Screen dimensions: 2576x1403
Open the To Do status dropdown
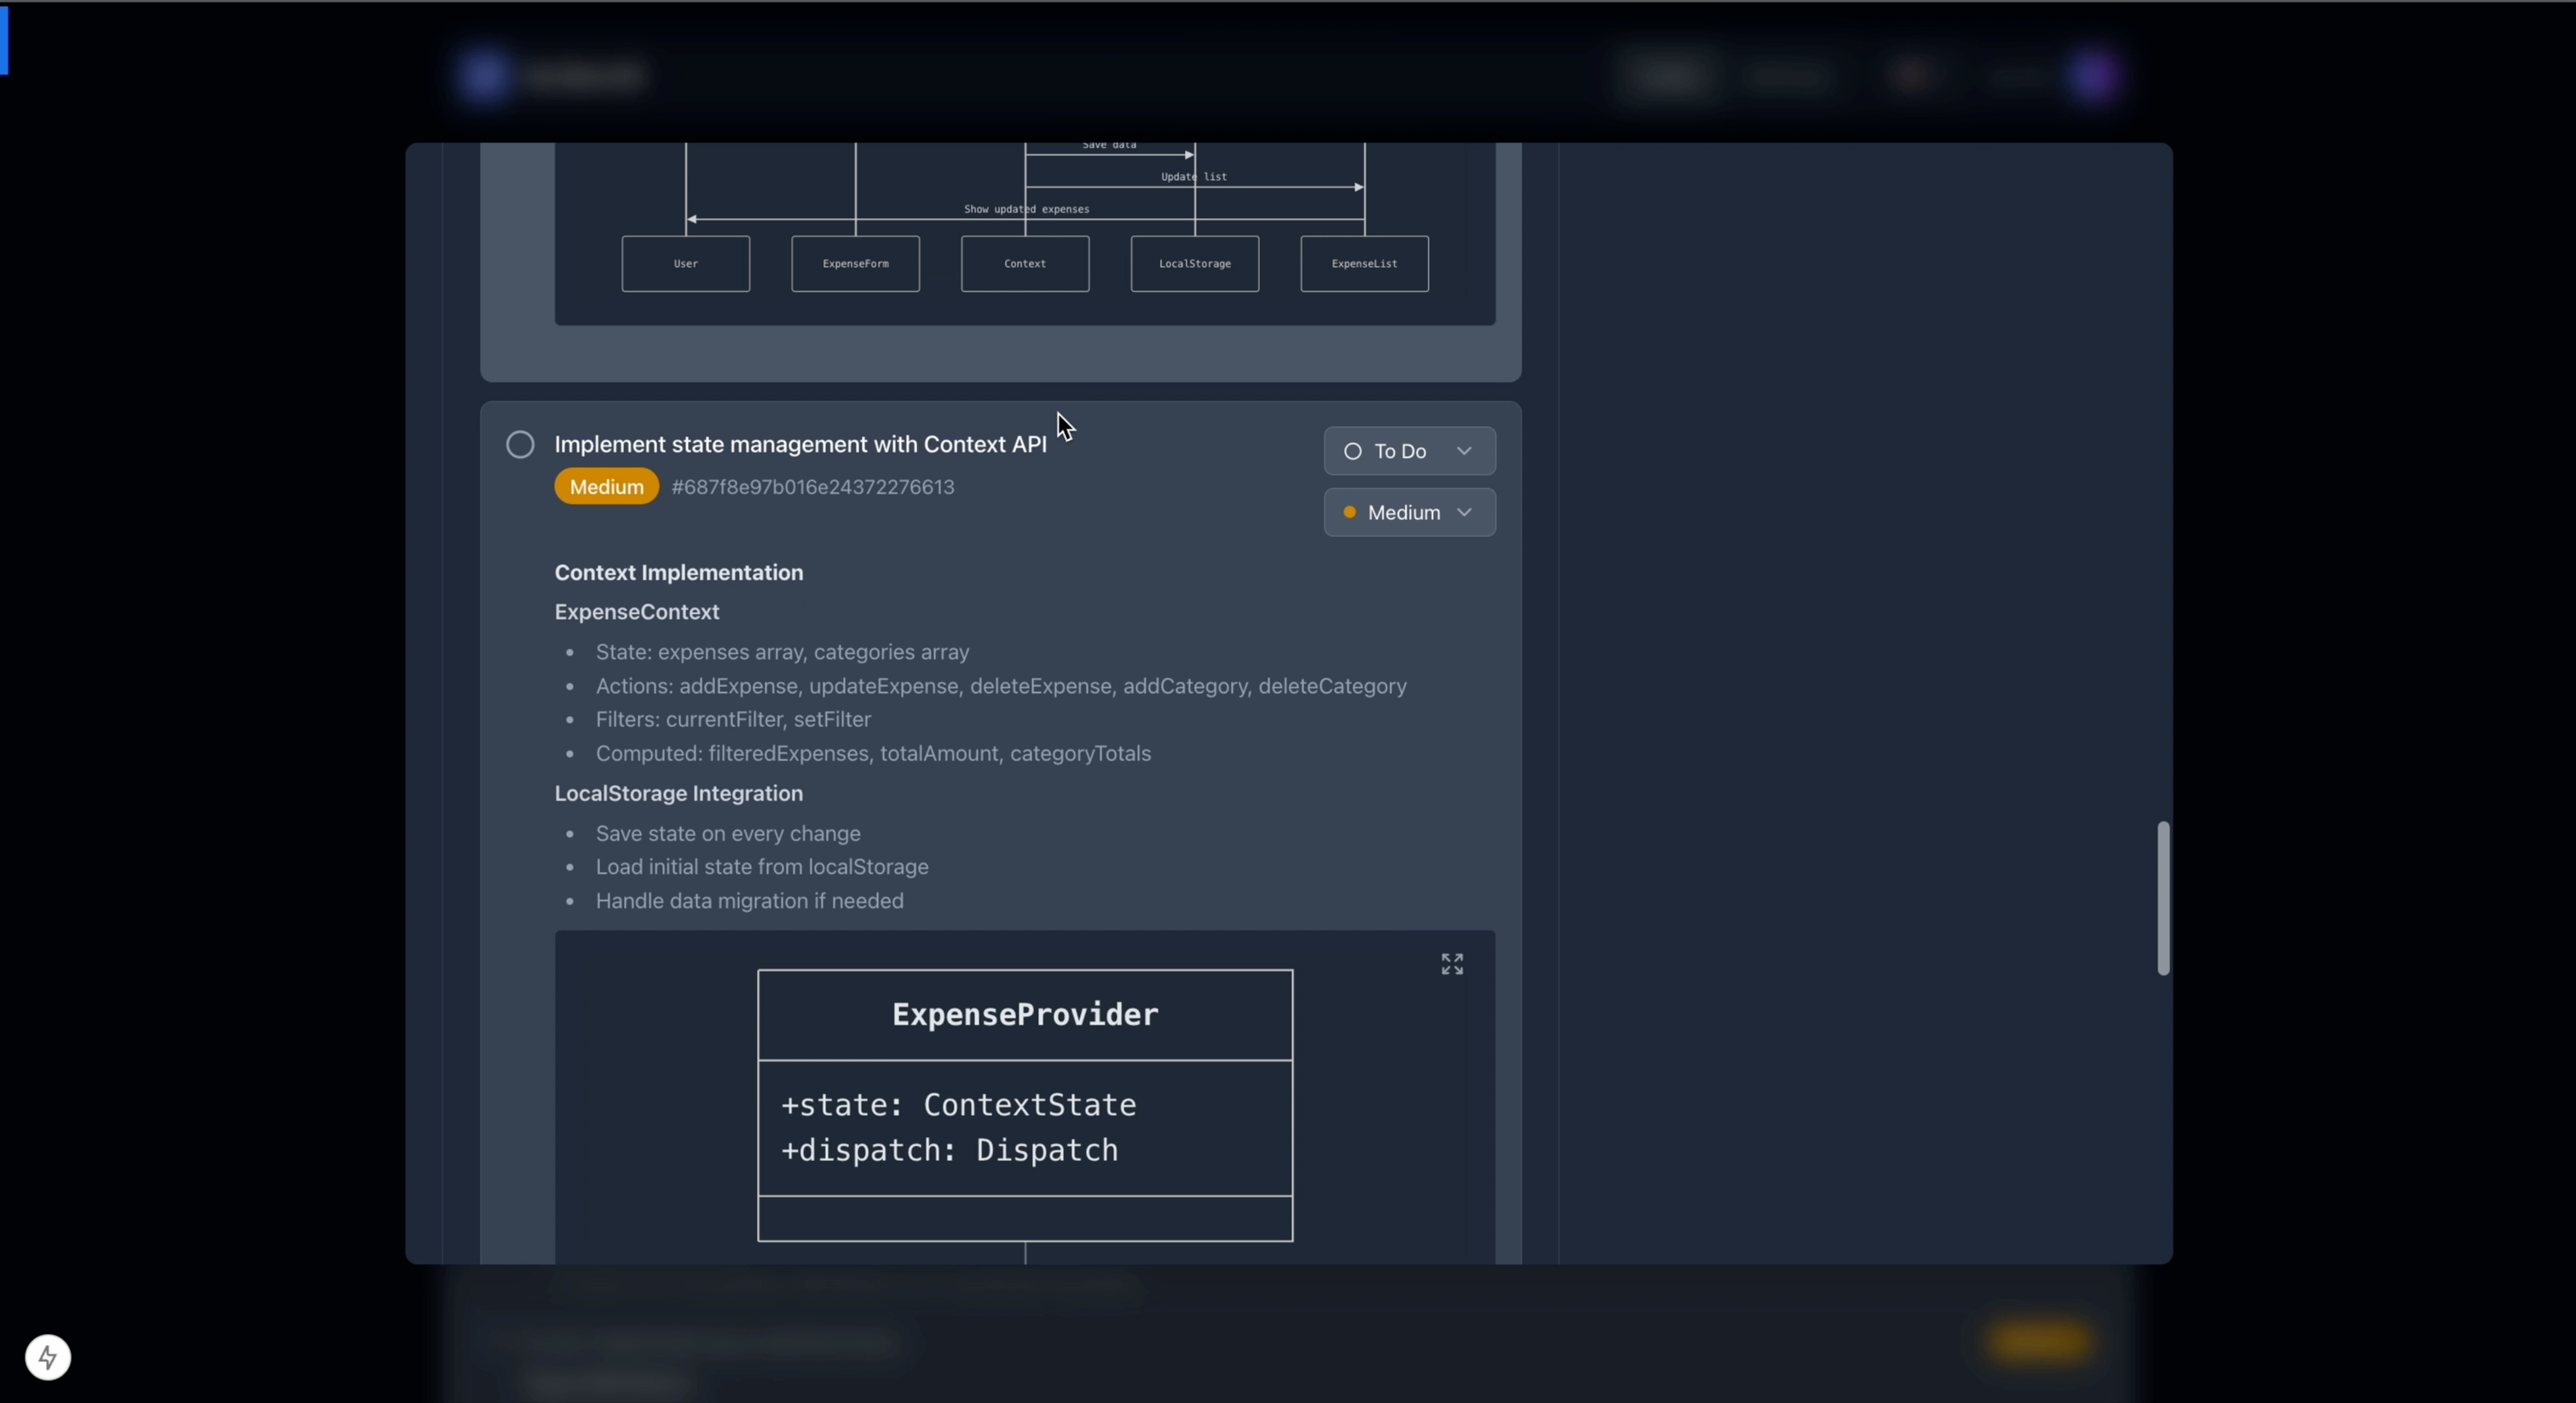coord(1409,451)
